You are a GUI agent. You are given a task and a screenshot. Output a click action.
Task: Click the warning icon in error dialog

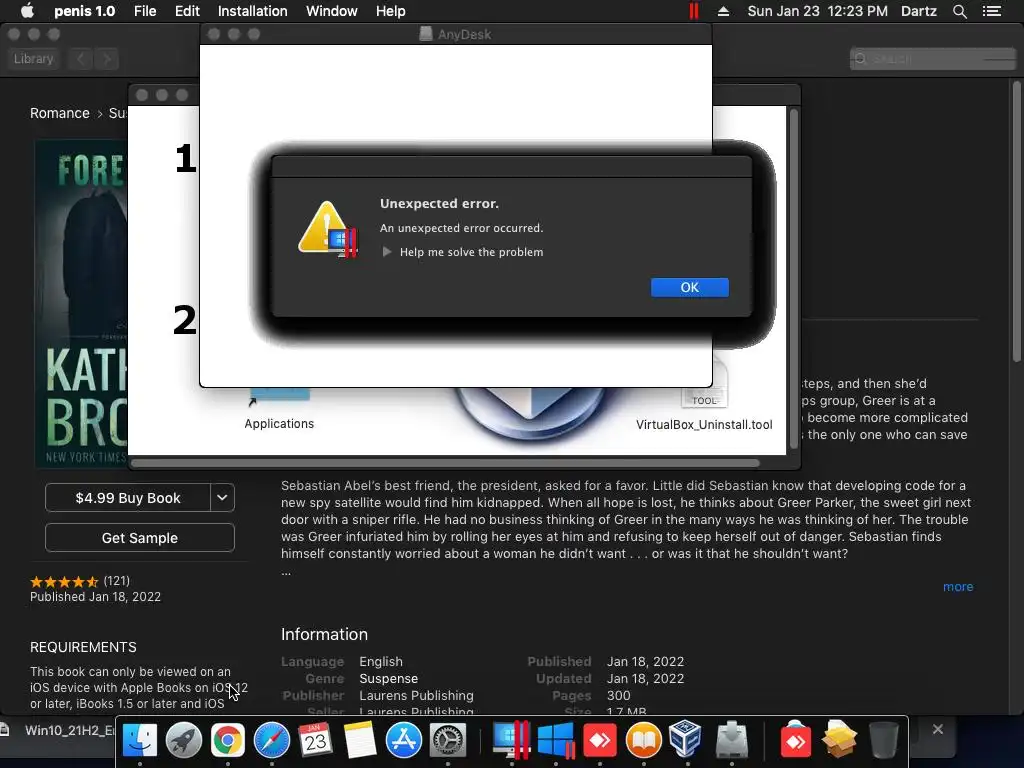pyautogui.click(x=327, y=229)
